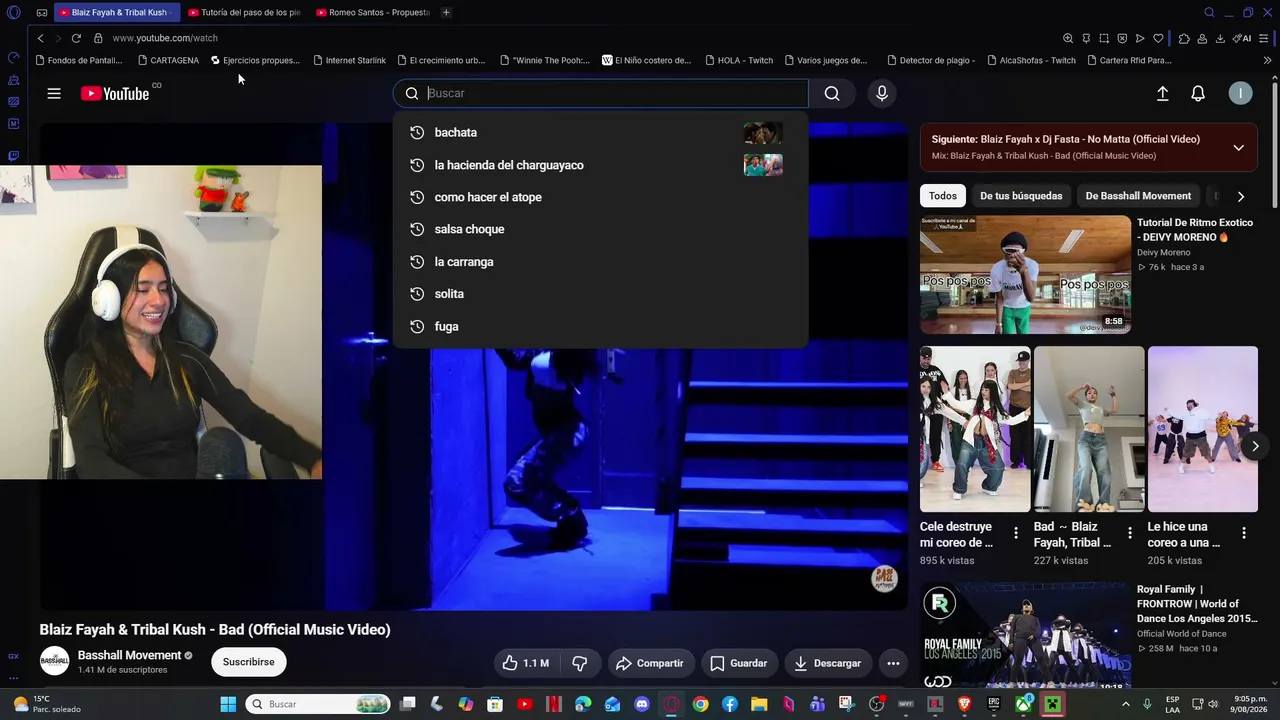Viewport: 1280px width, 720px height.
Task: Subscribe with the 'Suscribirse' button
Action: click(x=249, y=662)
